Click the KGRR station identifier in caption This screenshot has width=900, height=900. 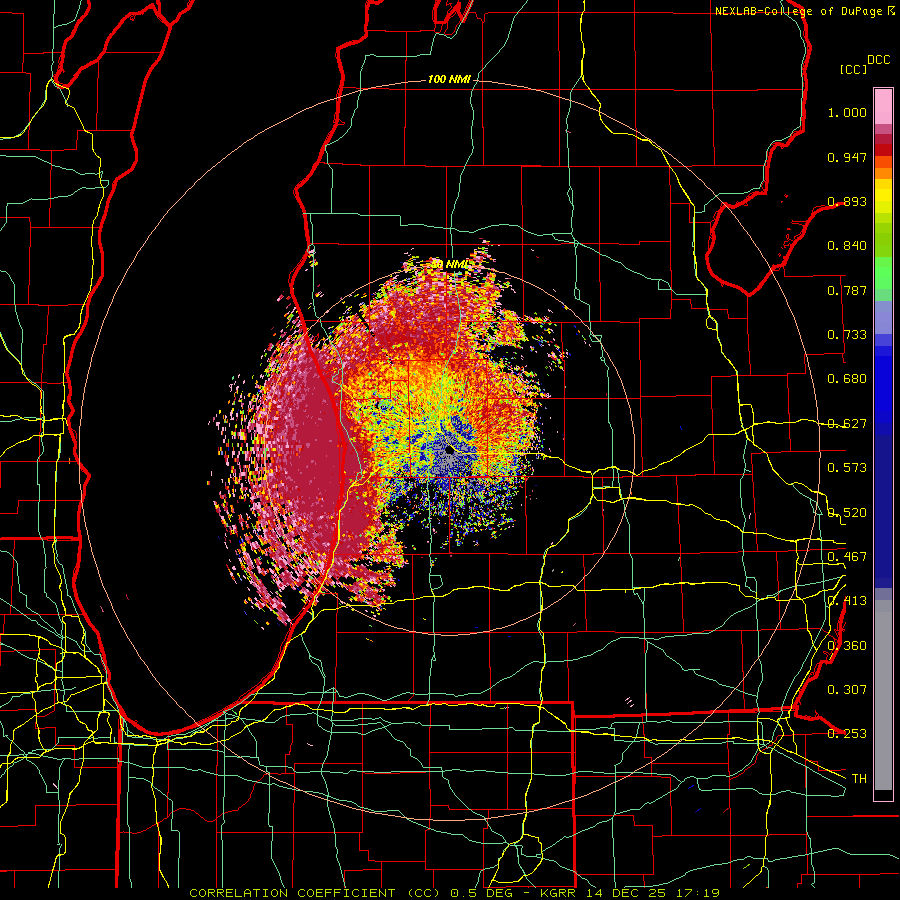[557, 893]
